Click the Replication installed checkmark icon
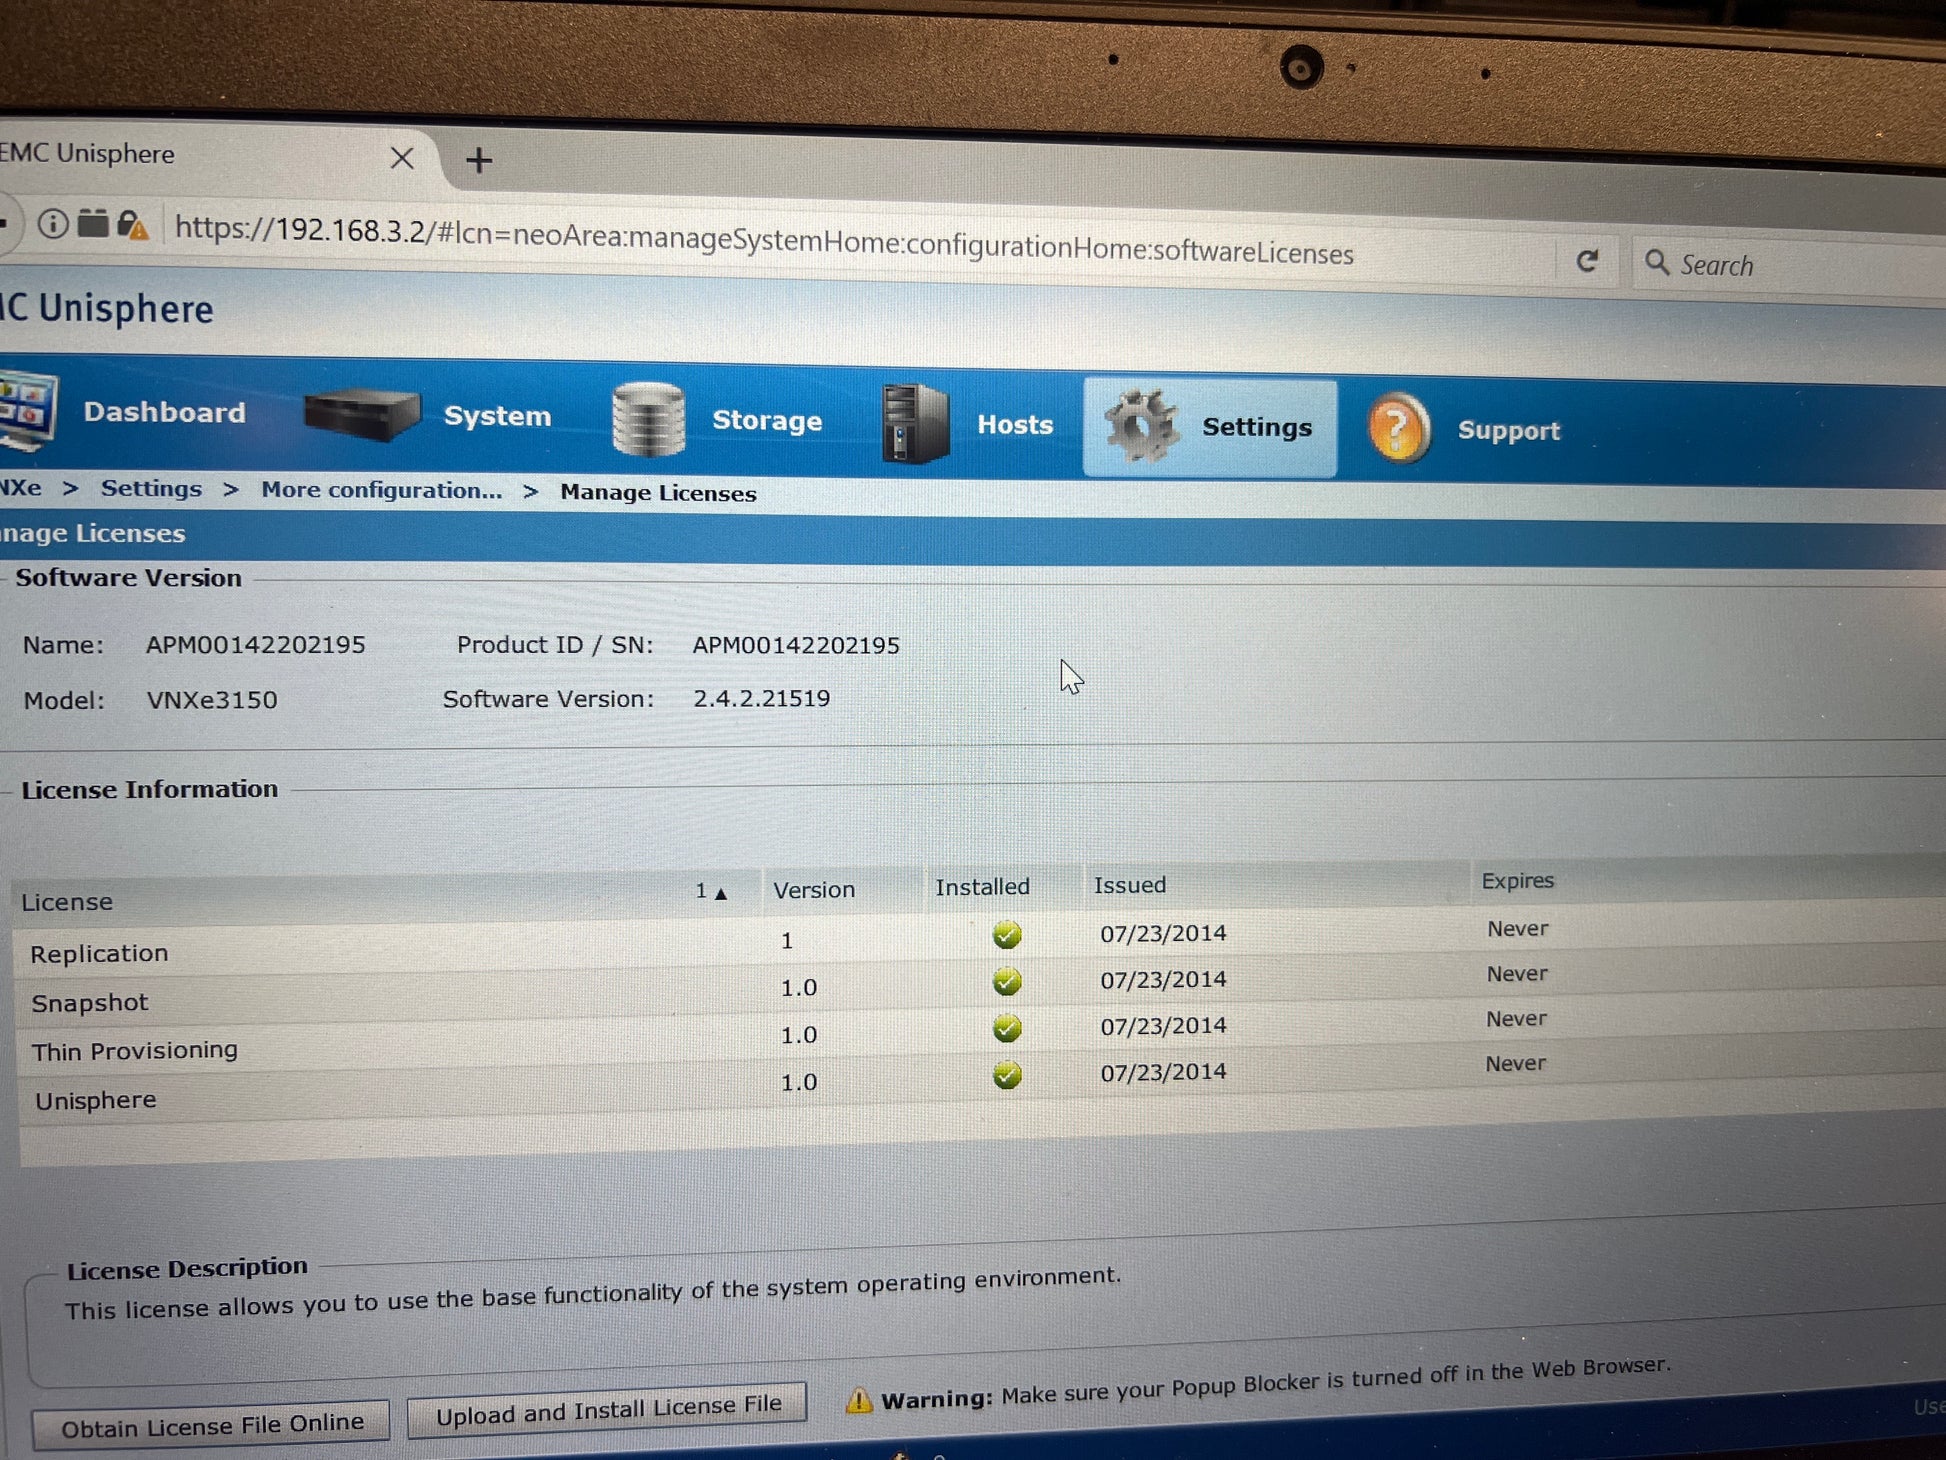This screenshot has width=1946, height=1460. coord(1007,935)
